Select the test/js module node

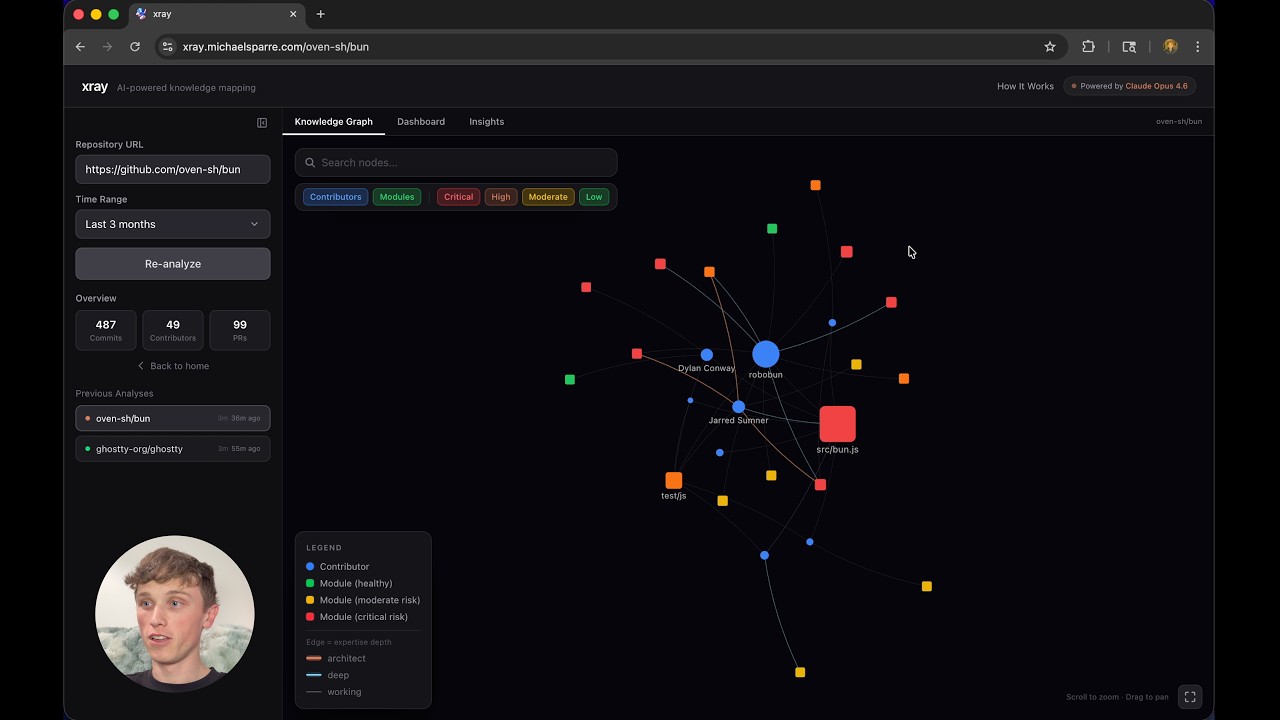(674, 480)
